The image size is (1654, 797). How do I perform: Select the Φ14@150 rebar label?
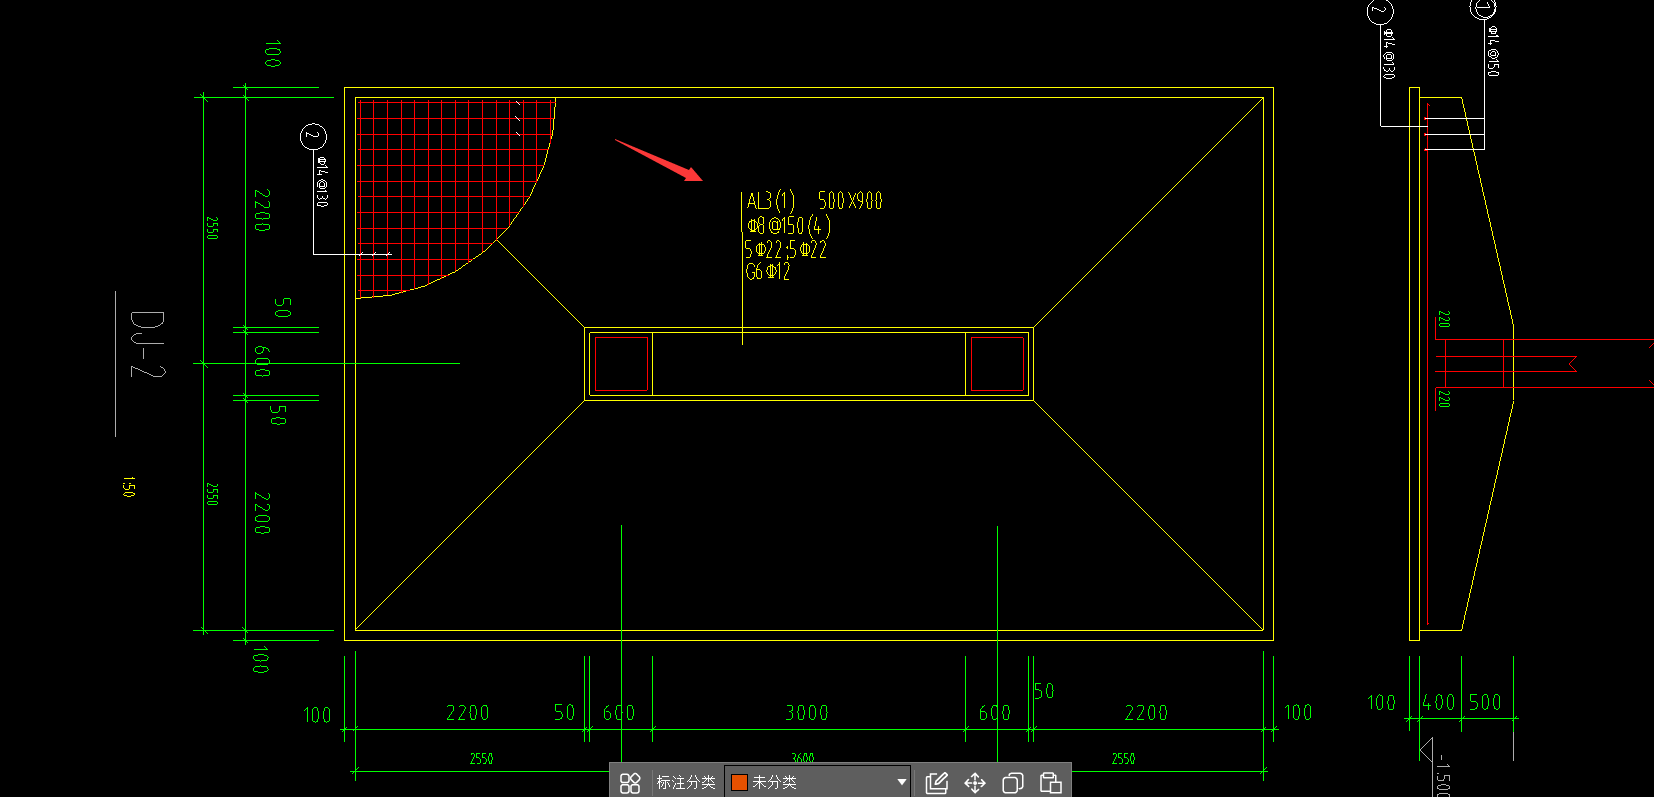point(1493,51)
